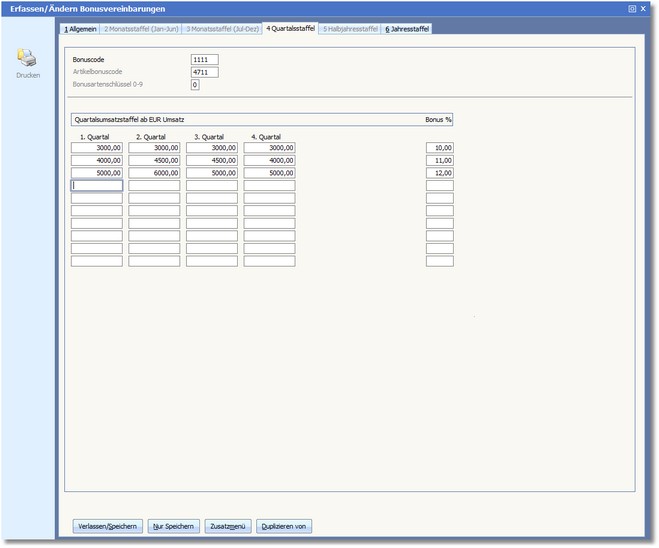Select the 3 Monatsstaffel (Jul-Dez) tab
Image resolution: width=659 pixels, height=548 pixels.
click(221, 29)
